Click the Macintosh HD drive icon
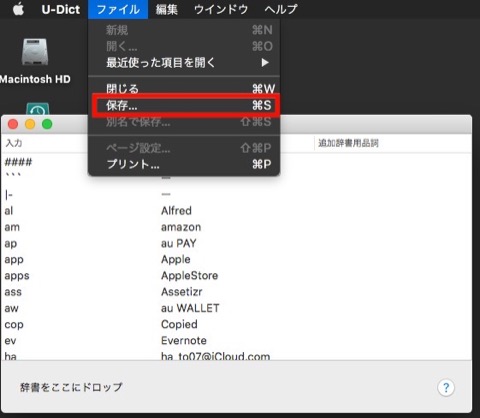The width and height of the screenshot is (480, 418). [35, 52]
